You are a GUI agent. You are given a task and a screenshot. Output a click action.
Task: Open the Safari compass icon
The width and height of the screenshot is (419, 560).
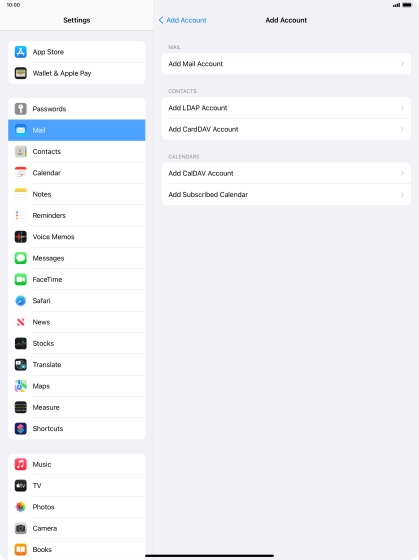[x=21, y=301]
